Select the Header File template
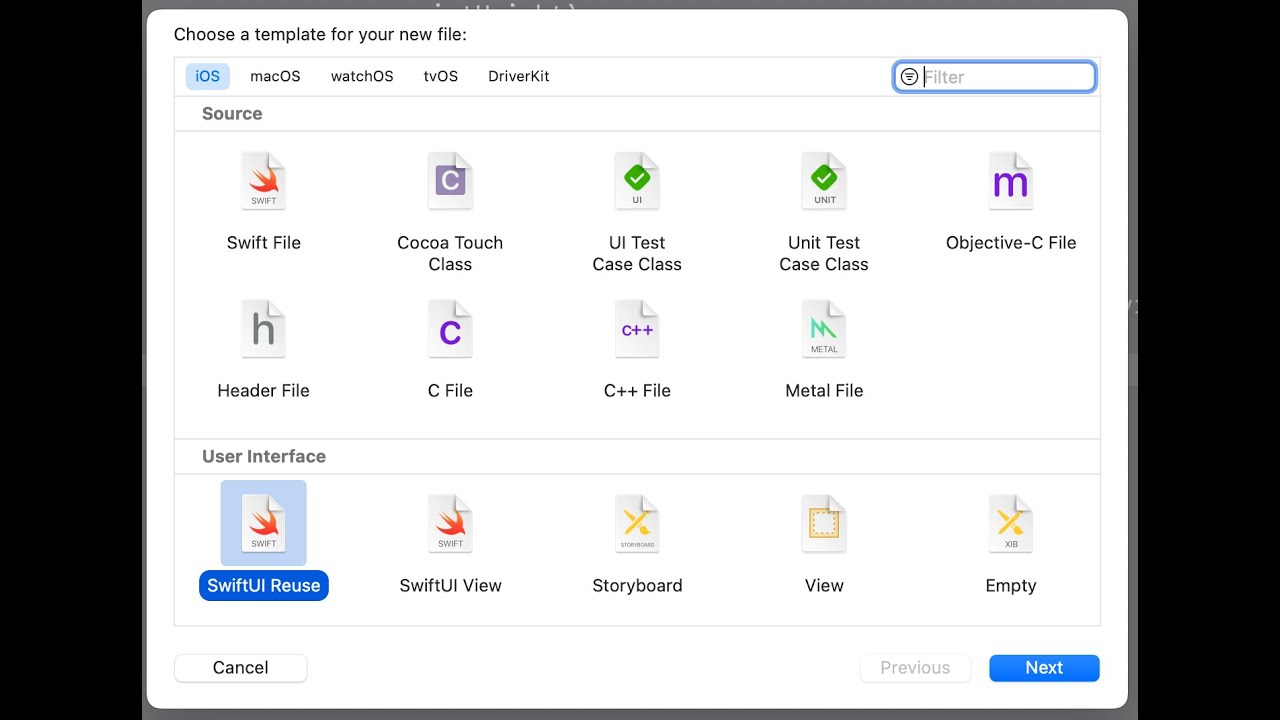The width and height of the screenshot is (1280, 720). [x=263, y=329]
